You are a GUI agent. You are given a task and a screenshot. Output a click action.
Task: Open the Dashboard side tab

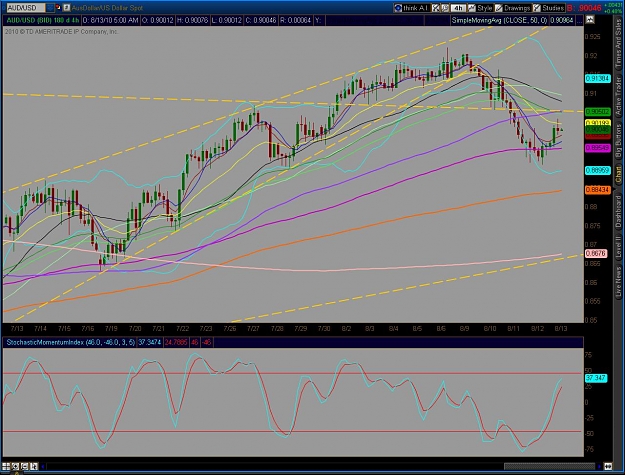(x=619, y=212)
